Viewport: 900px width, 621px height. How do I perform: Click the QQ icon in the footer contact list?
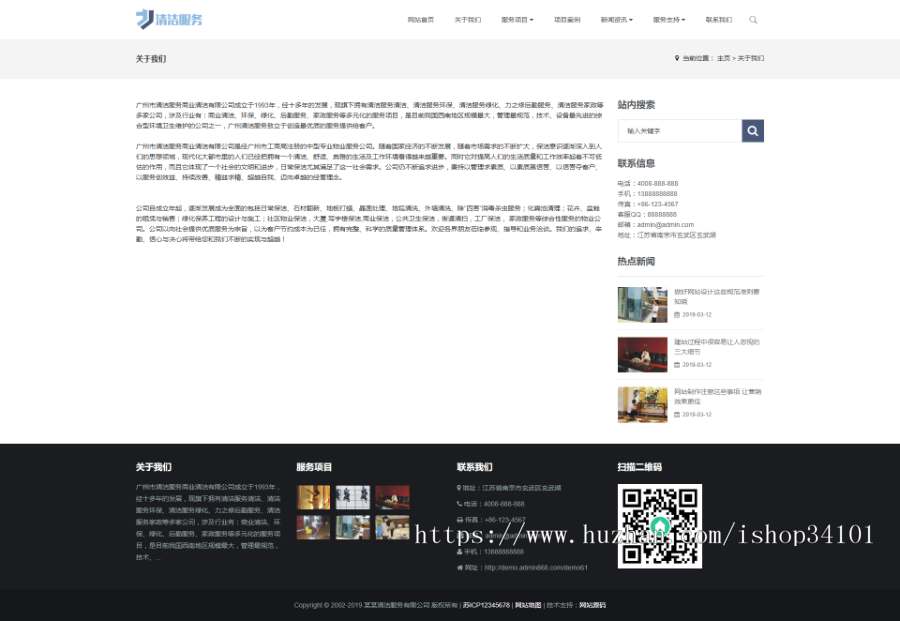[458, 535]
